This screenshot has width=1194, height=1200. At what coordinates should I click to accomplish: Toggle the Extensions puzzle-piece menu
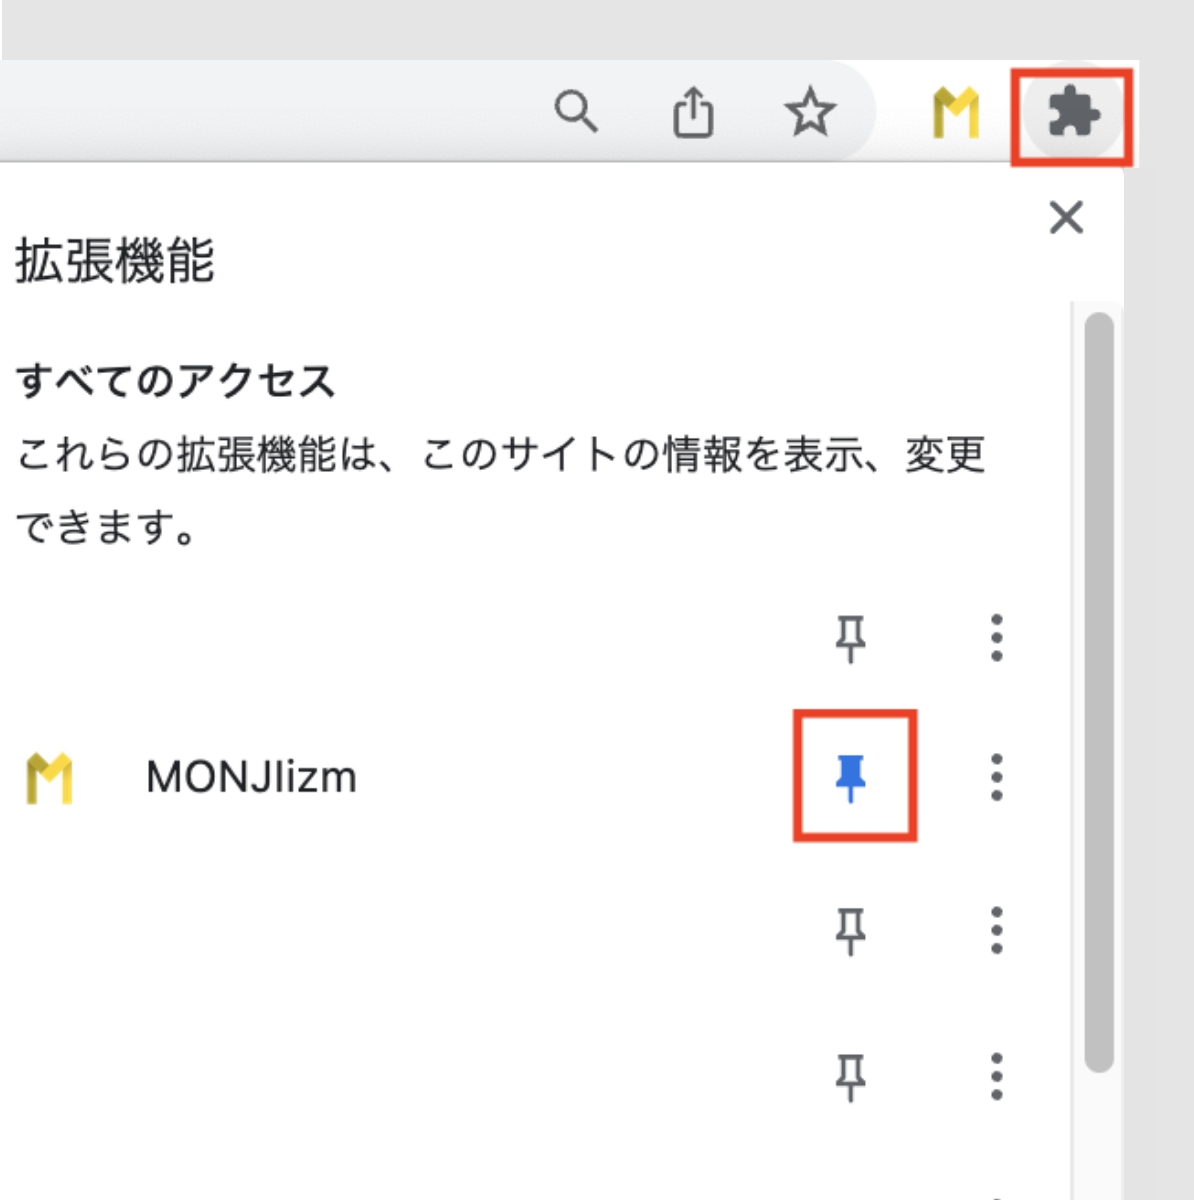tap(1073, 112)
